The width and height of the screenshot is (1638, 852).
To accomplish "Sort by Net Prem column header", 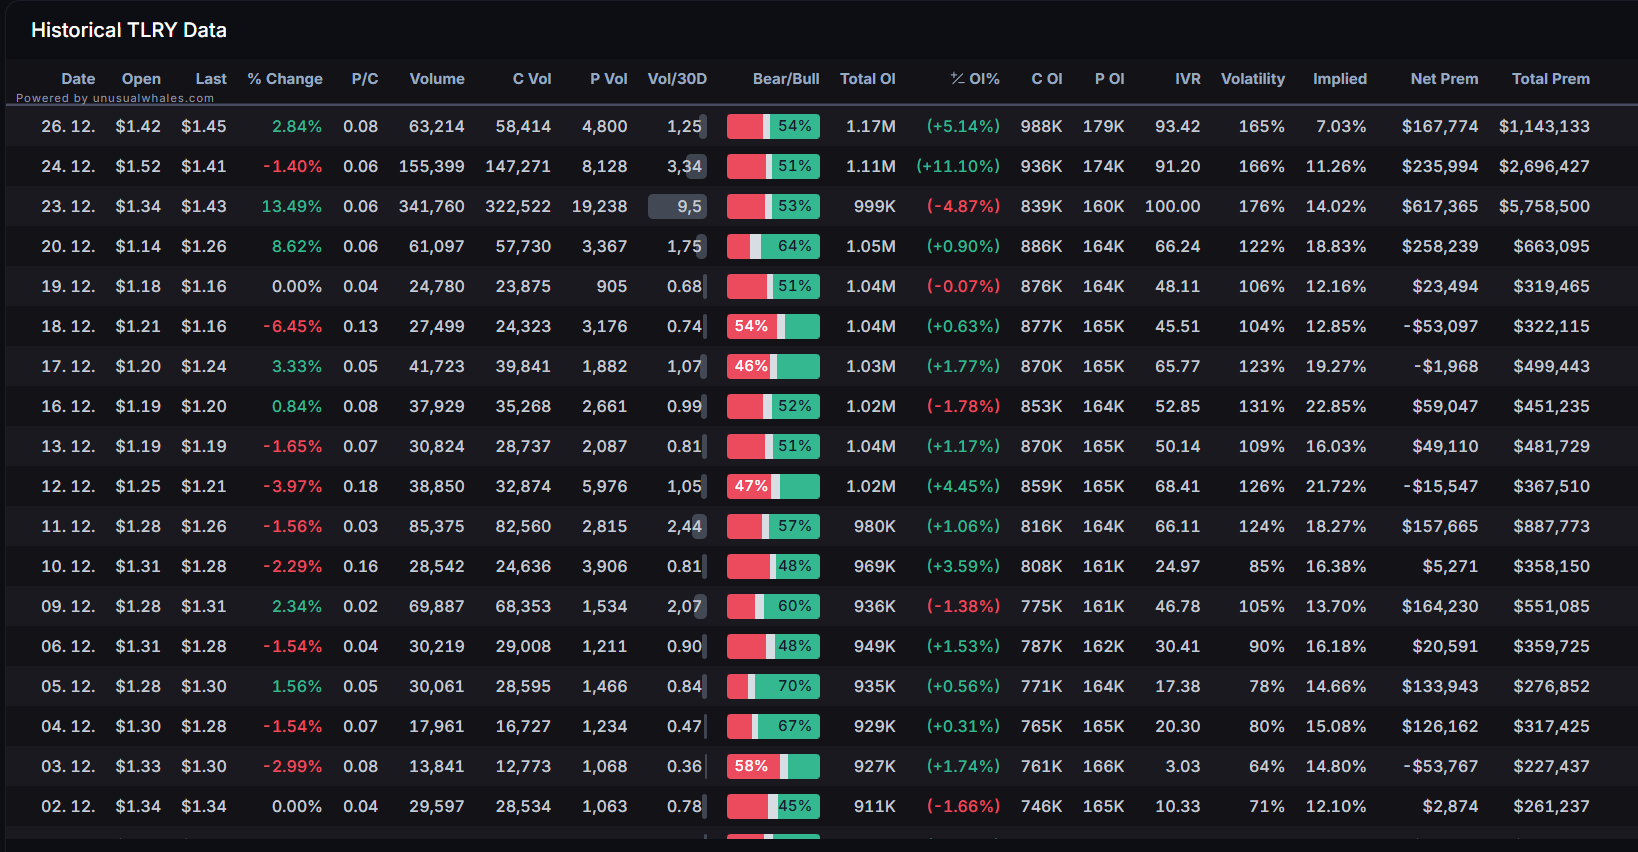I will point(1444,79).
